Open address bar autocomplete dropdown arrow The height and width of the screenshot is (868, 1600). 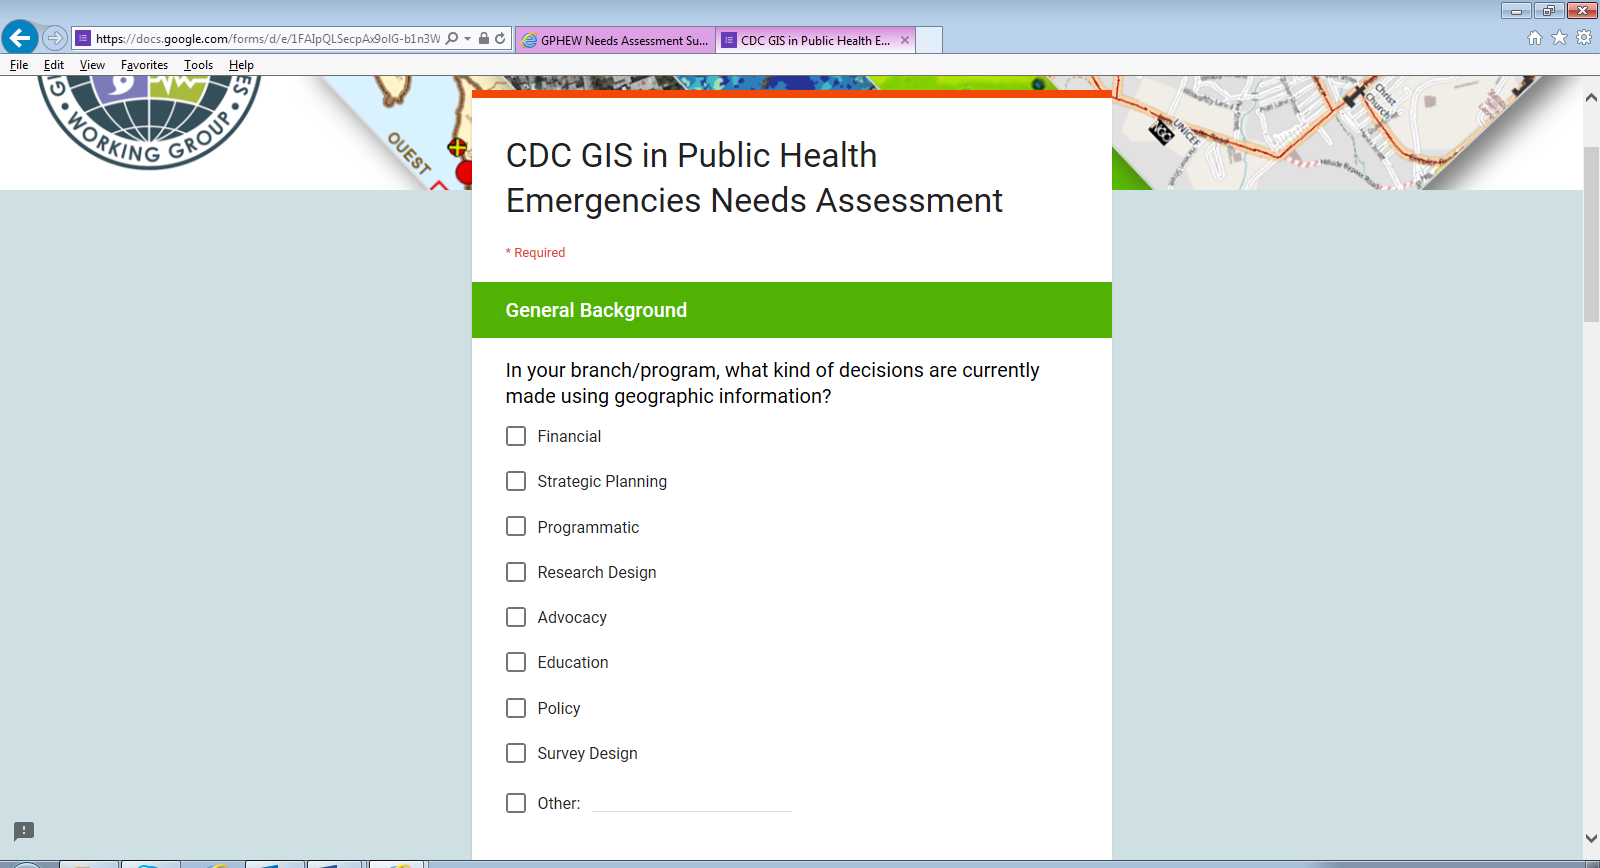468,39
